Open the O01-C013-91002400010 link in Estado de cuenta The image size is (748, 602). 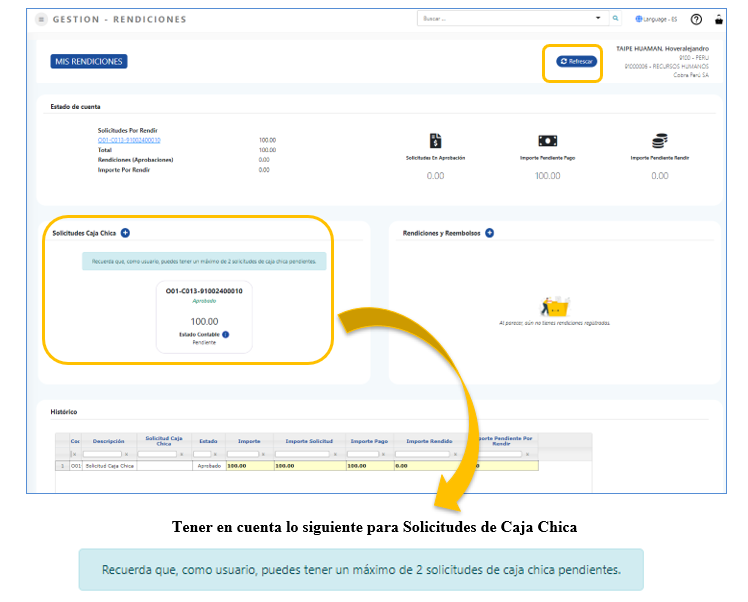coord(129,140)
